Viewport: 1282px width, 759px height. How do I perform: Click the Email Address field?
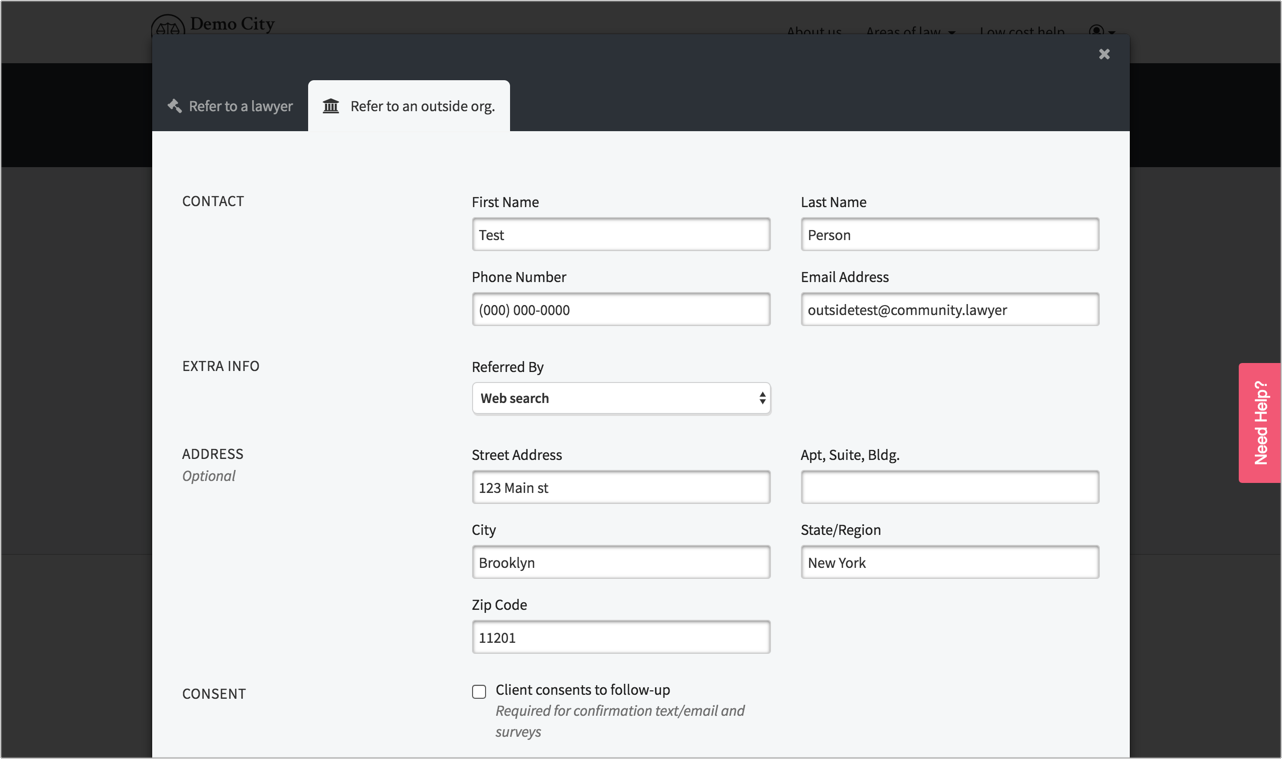pos(949,310)
